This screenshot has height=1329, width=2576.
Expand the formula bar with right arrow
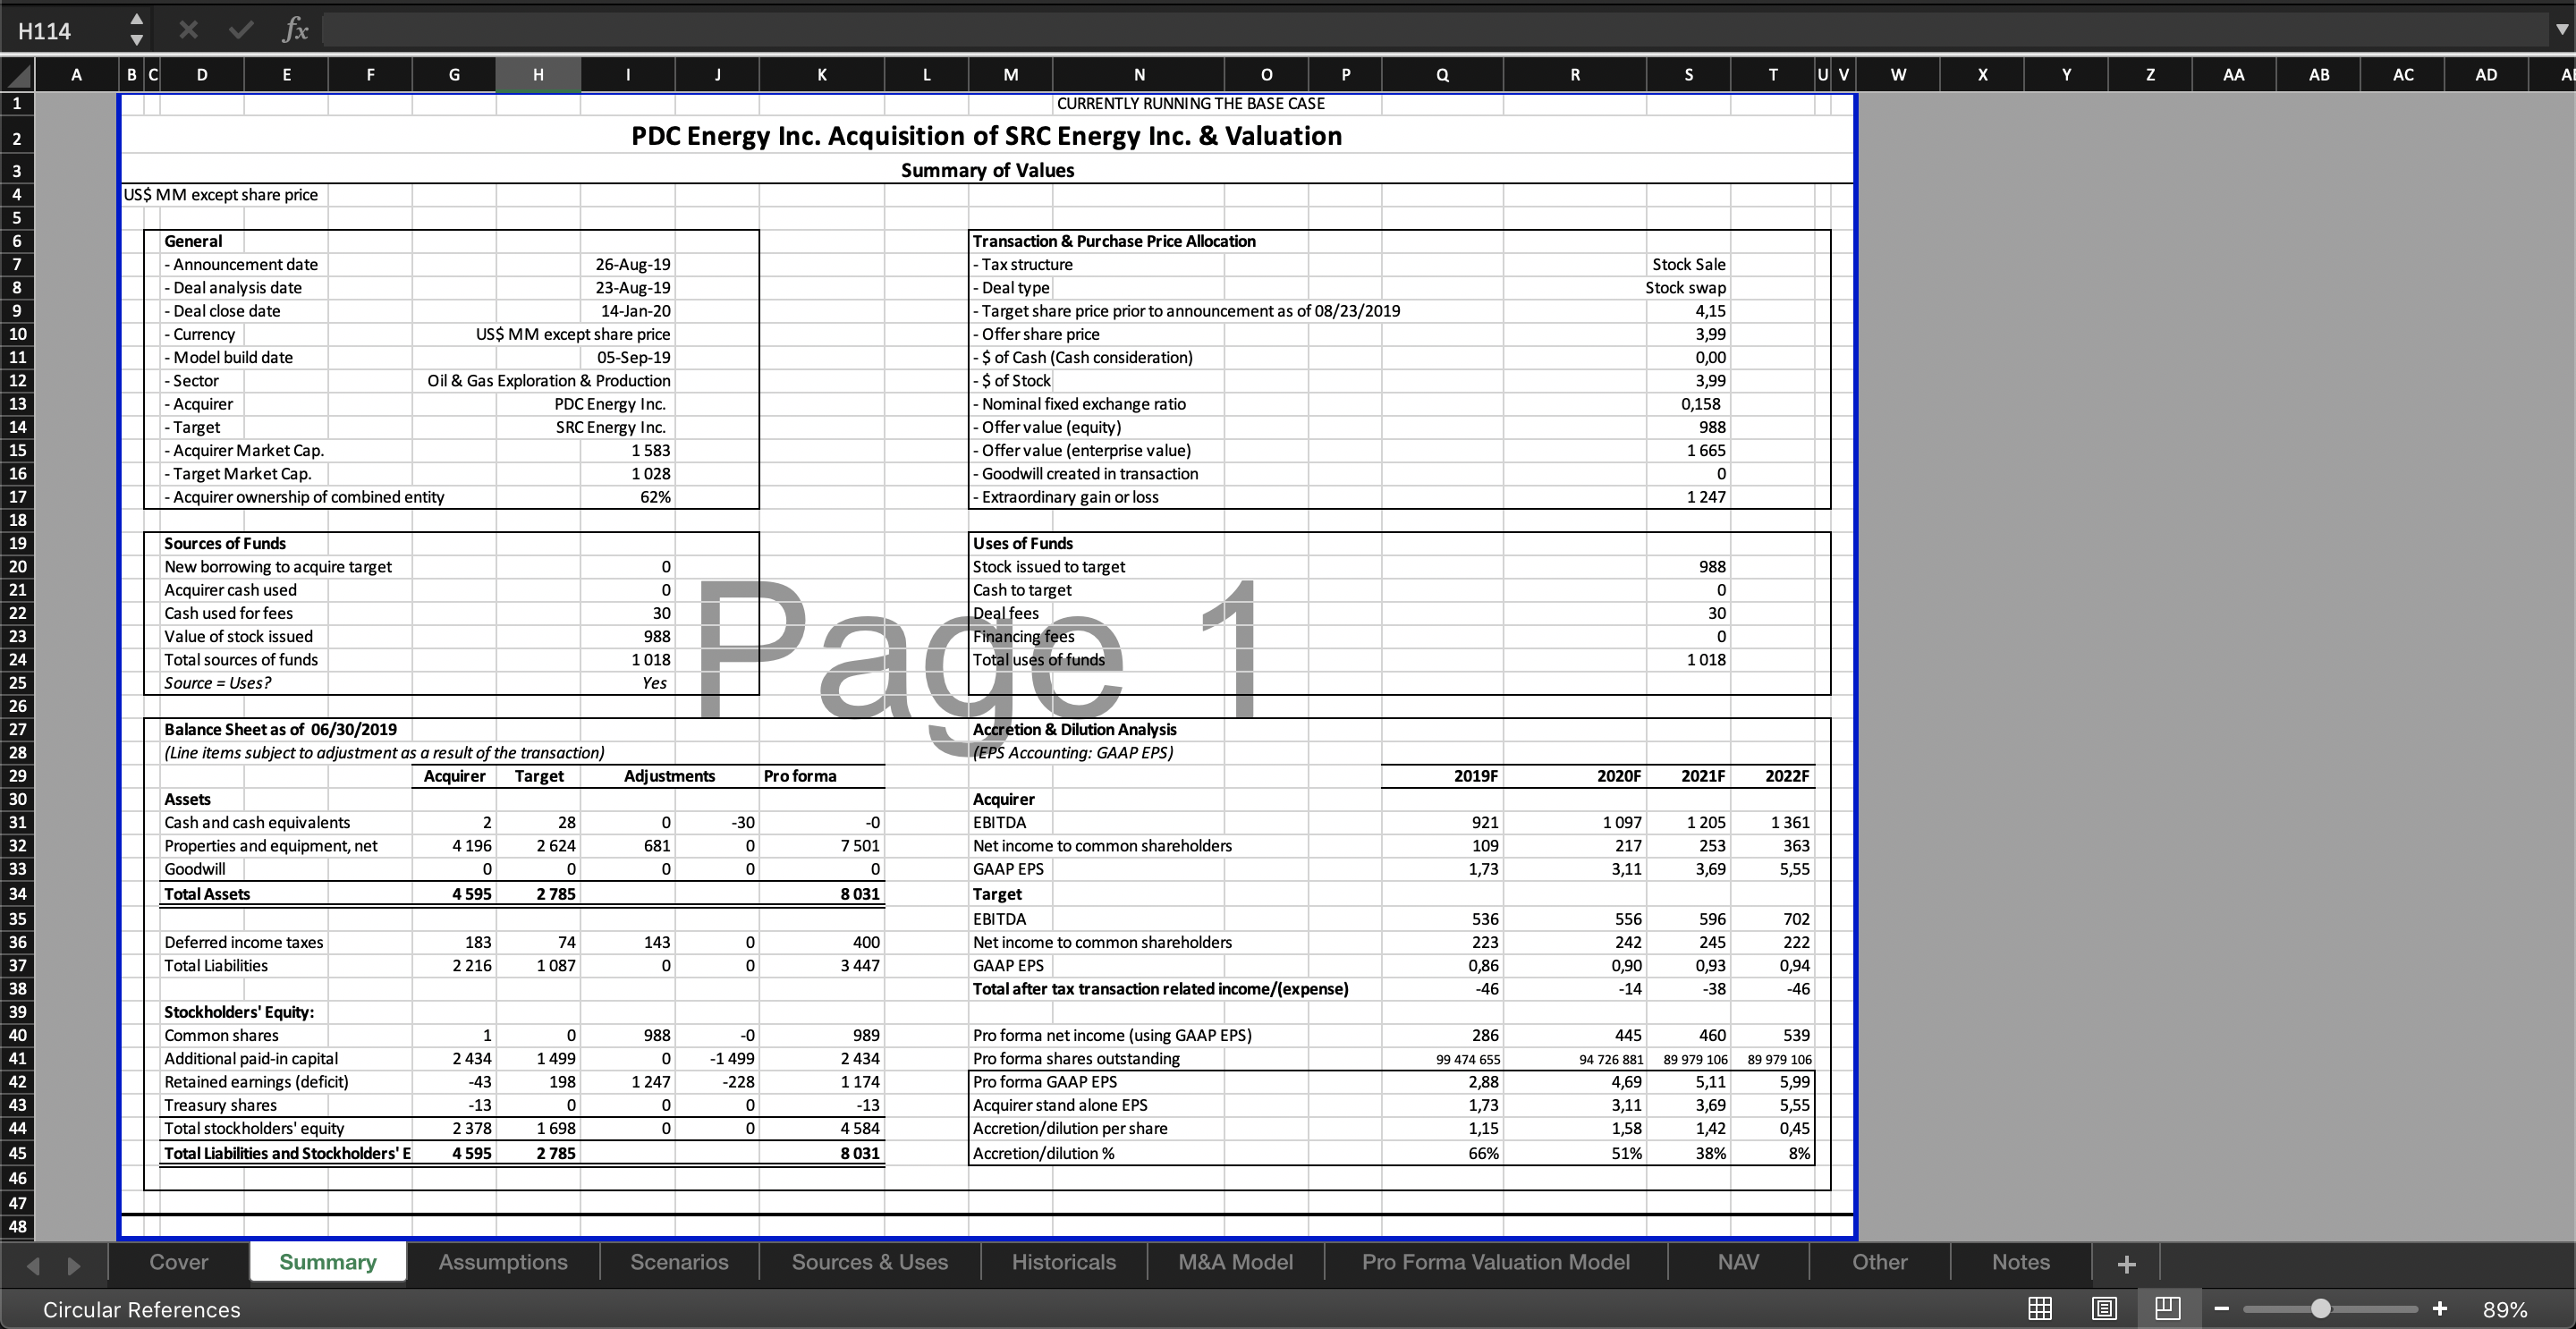pyautogui.click(x=2562, y=30)
